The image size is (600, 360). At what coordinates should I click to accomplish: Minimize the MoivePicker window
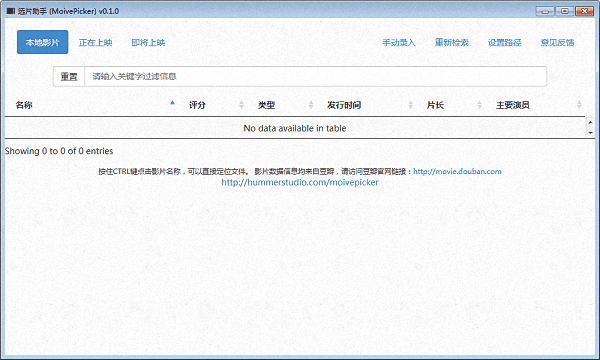(x=545, y=11)
